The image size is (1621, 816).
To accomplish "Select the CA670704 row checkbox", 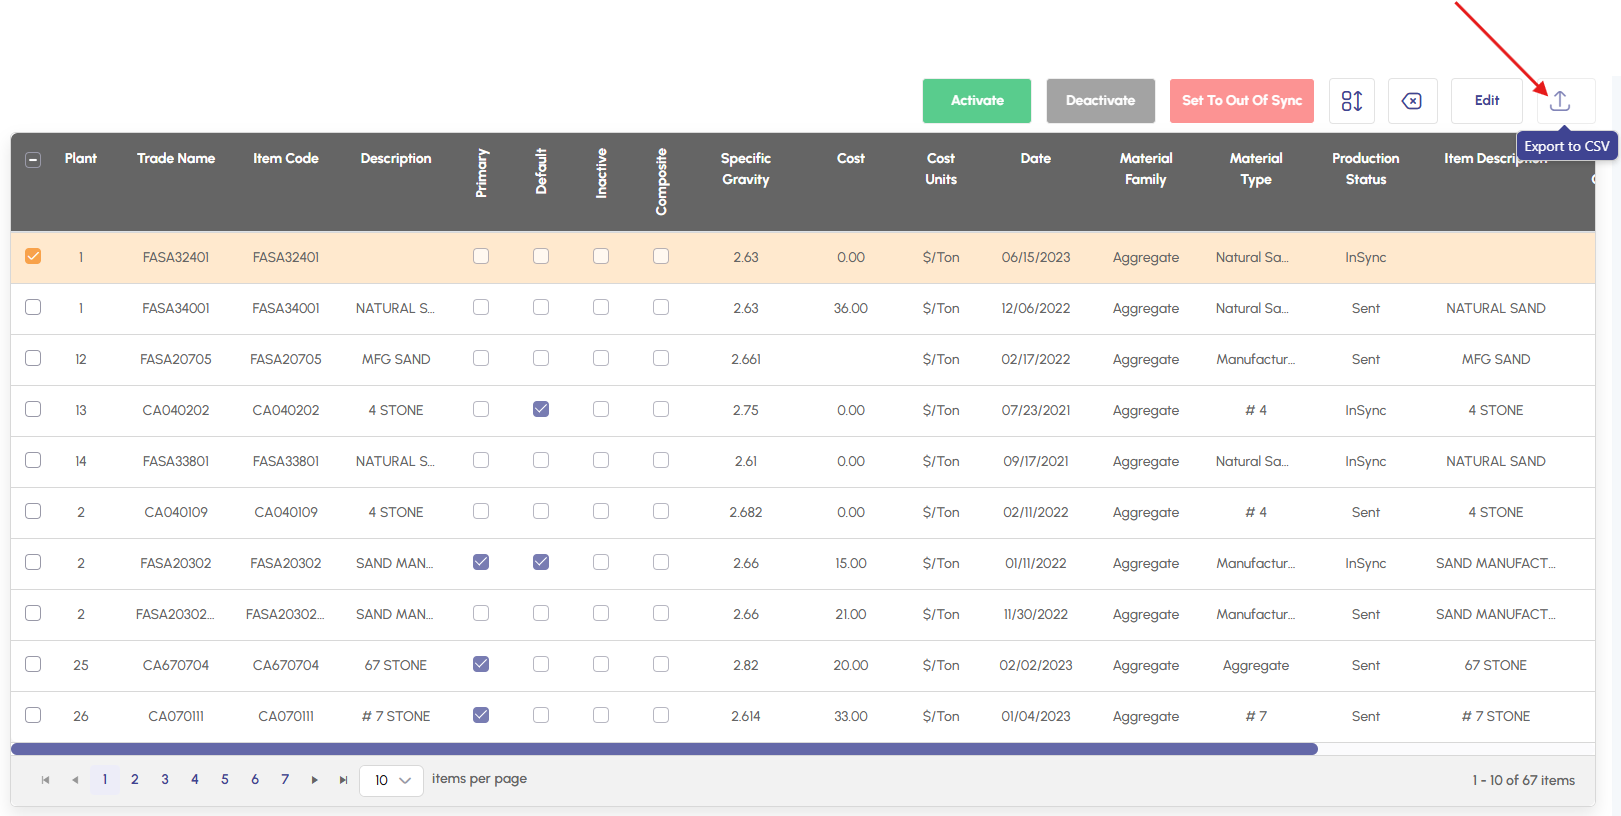I will (x=33, y=664).
